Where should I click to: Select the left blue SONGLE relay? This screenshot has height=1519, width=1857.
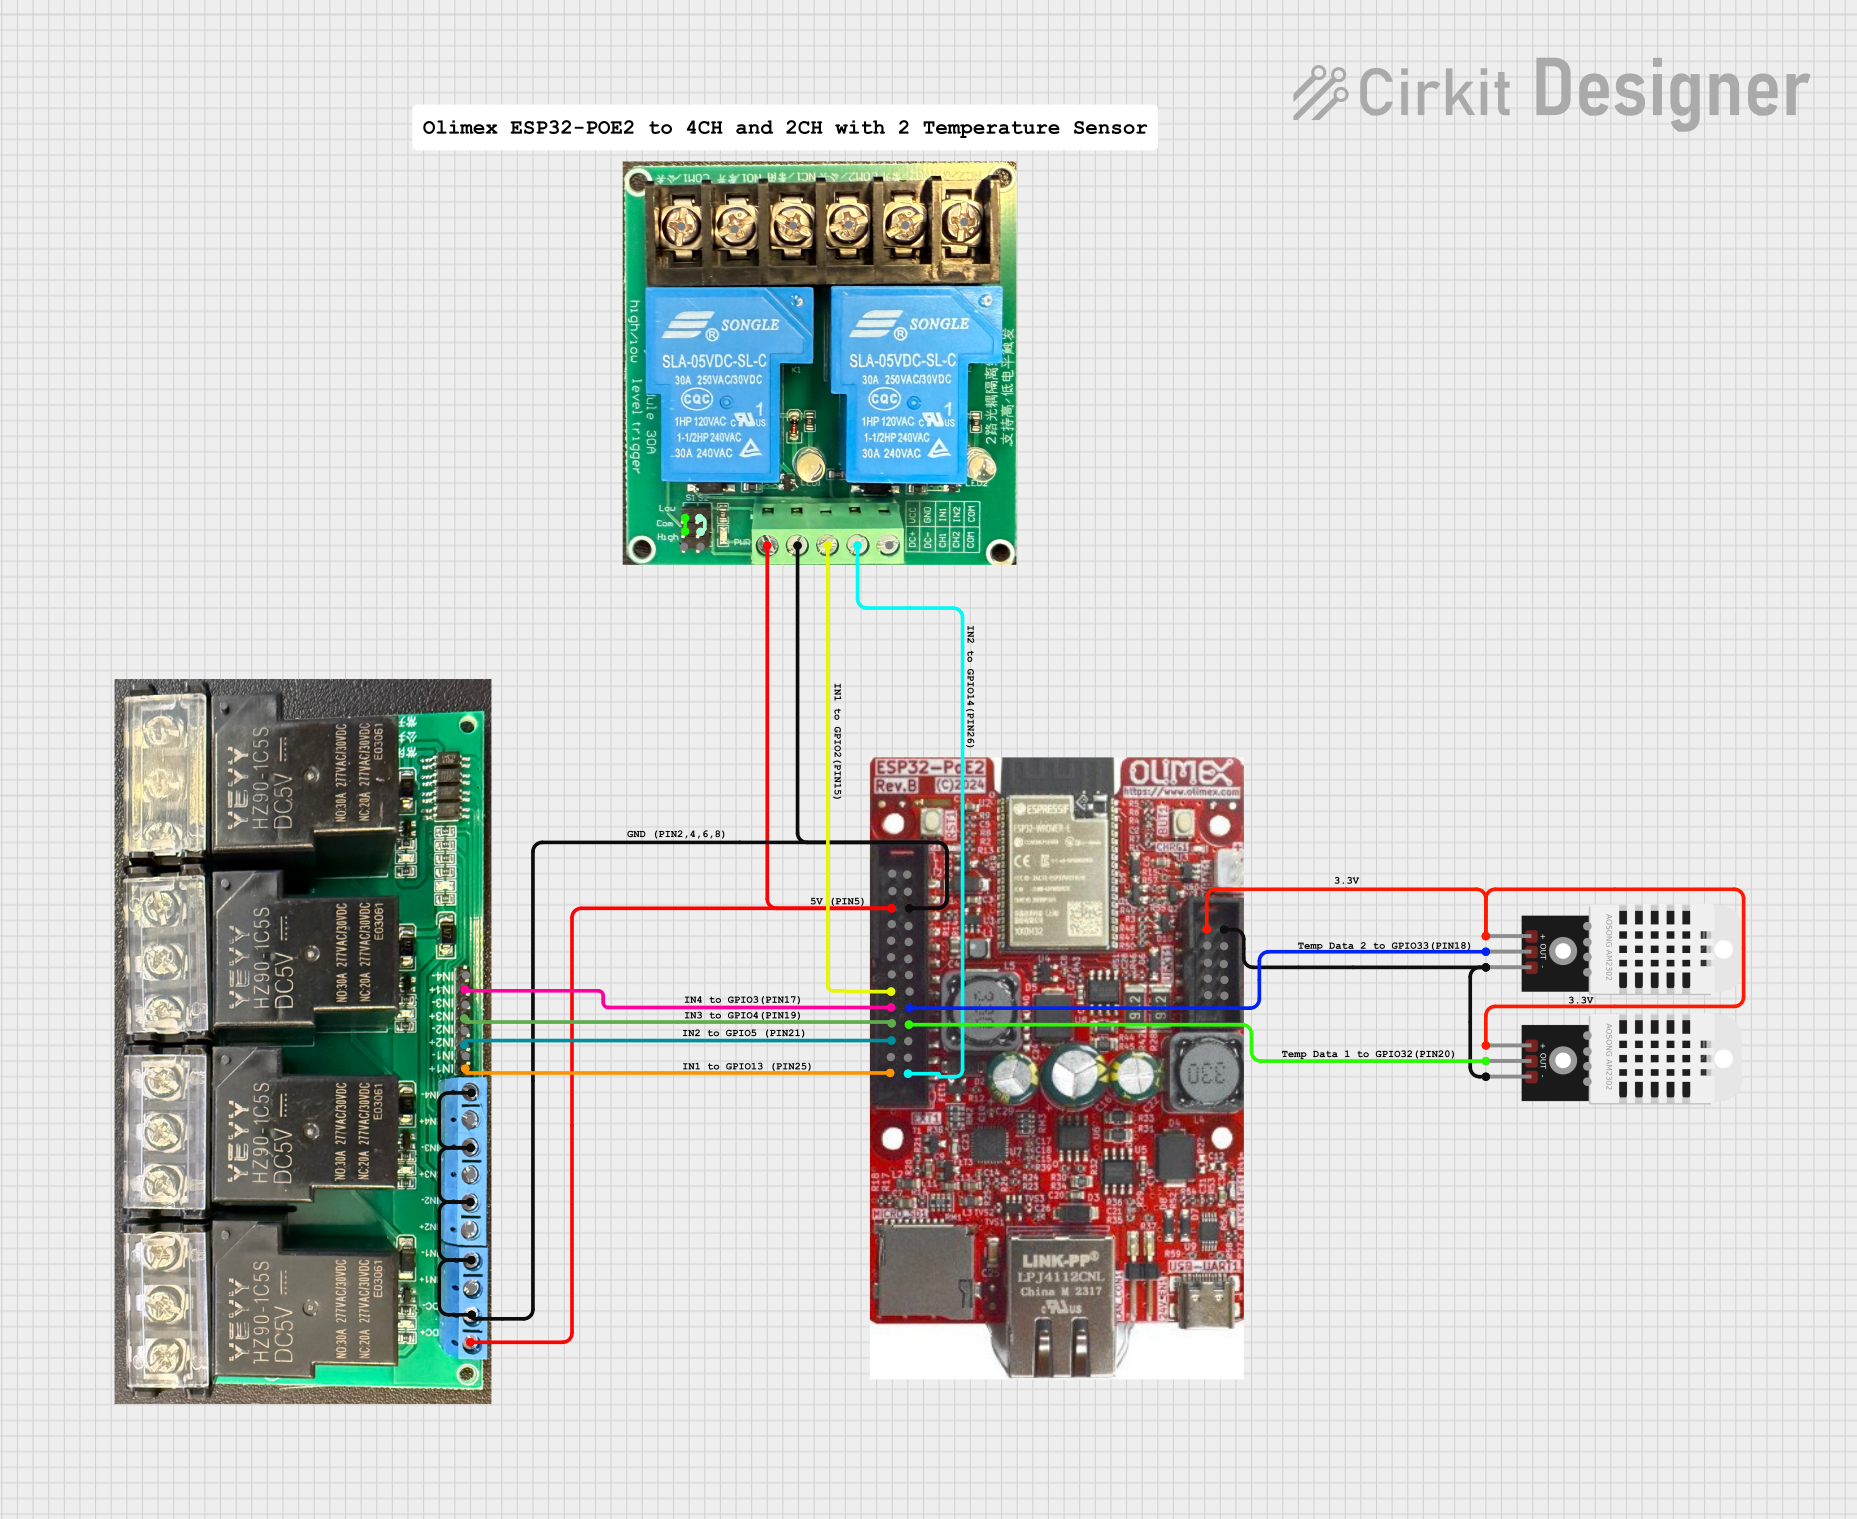730,384
